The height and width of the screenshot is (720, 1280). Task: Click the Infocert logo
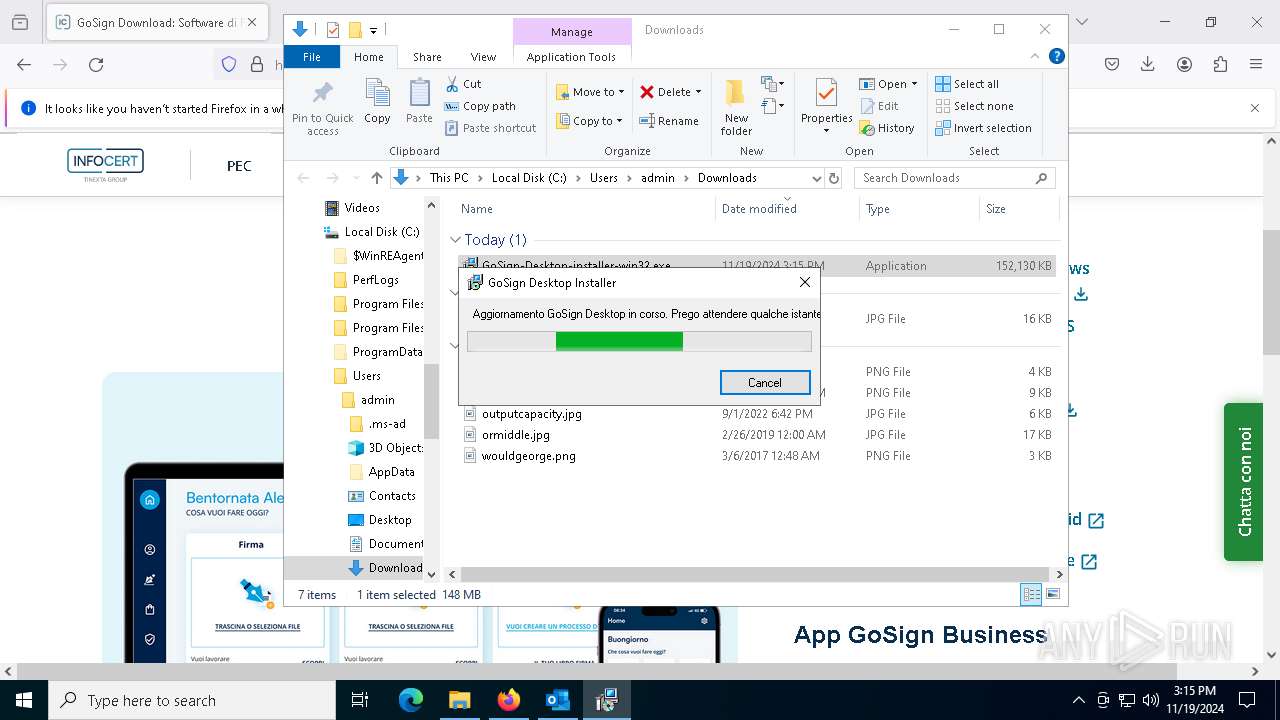106,164
